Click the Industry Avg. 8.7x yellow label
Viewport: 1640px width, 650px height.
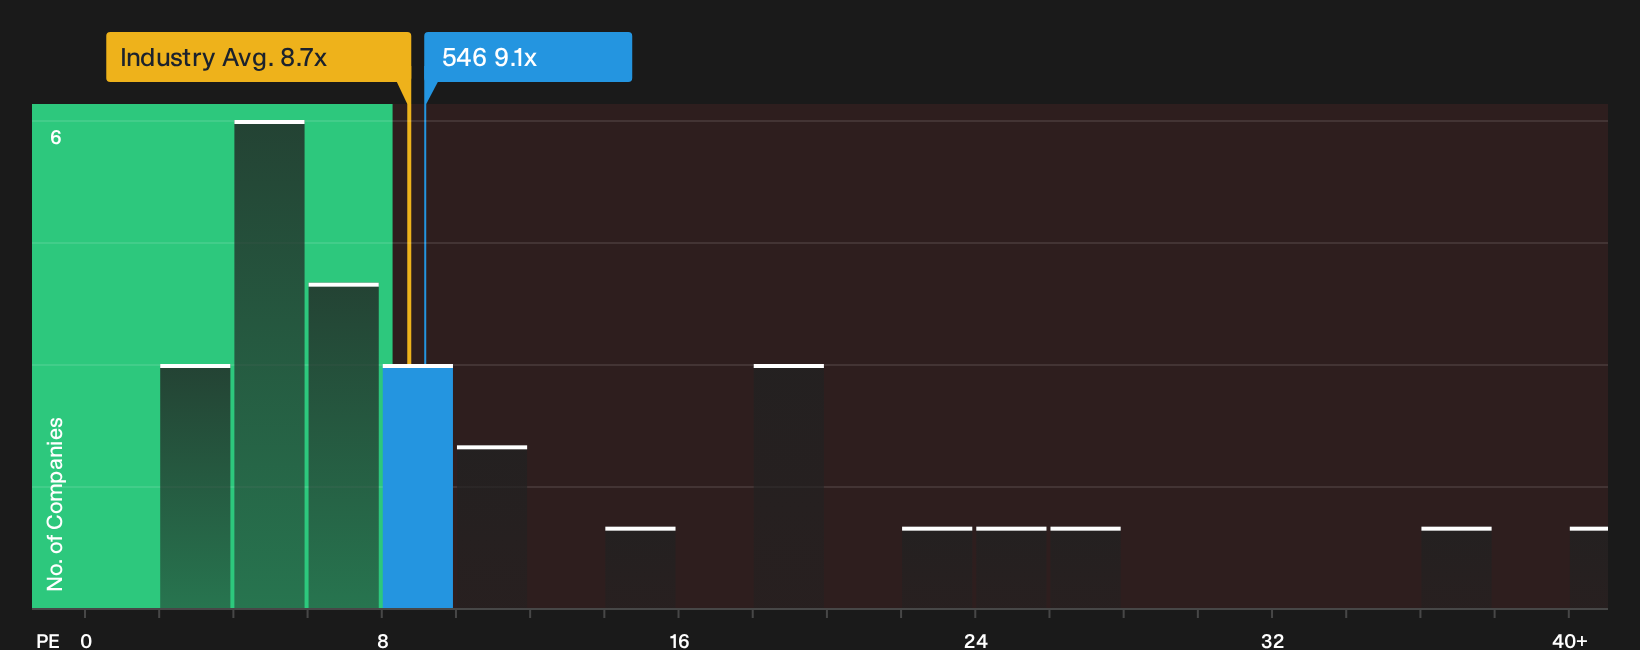tap(258, 57)
